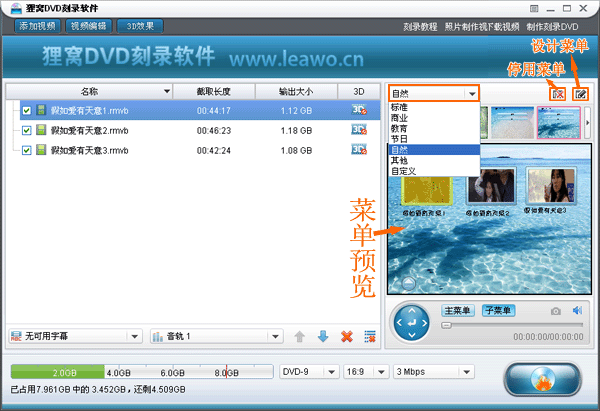
Task: Click the 1.18 GB output size cell
Action: tap(296, 131)
